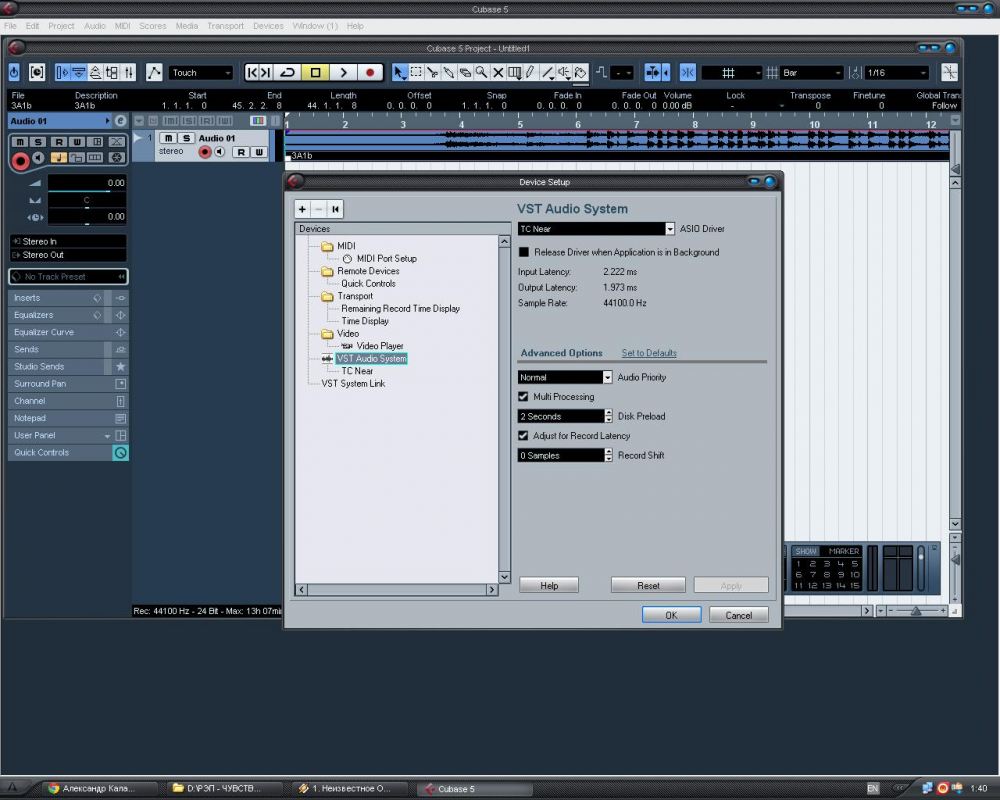Open the Mixer from the toolbar

(128, 73)
